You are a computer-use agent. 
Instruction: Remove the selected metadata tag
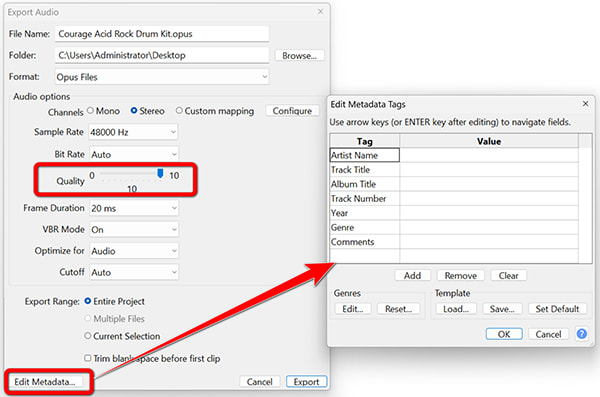tap(460, 275)
